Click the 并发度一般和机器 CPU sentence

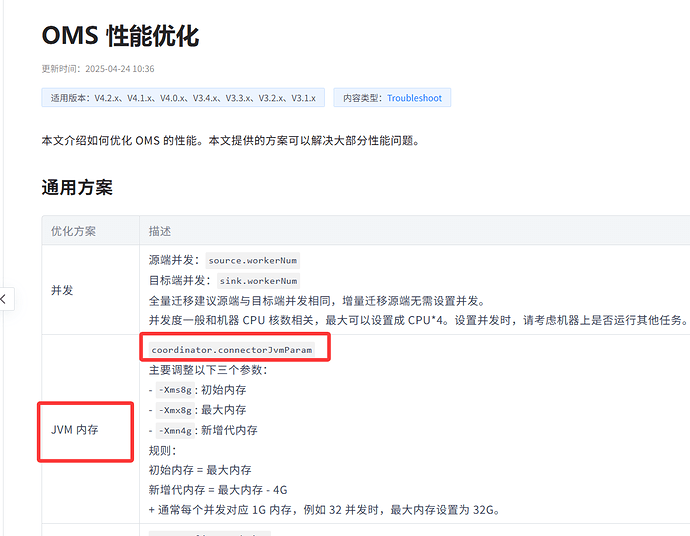pos(418,320)
